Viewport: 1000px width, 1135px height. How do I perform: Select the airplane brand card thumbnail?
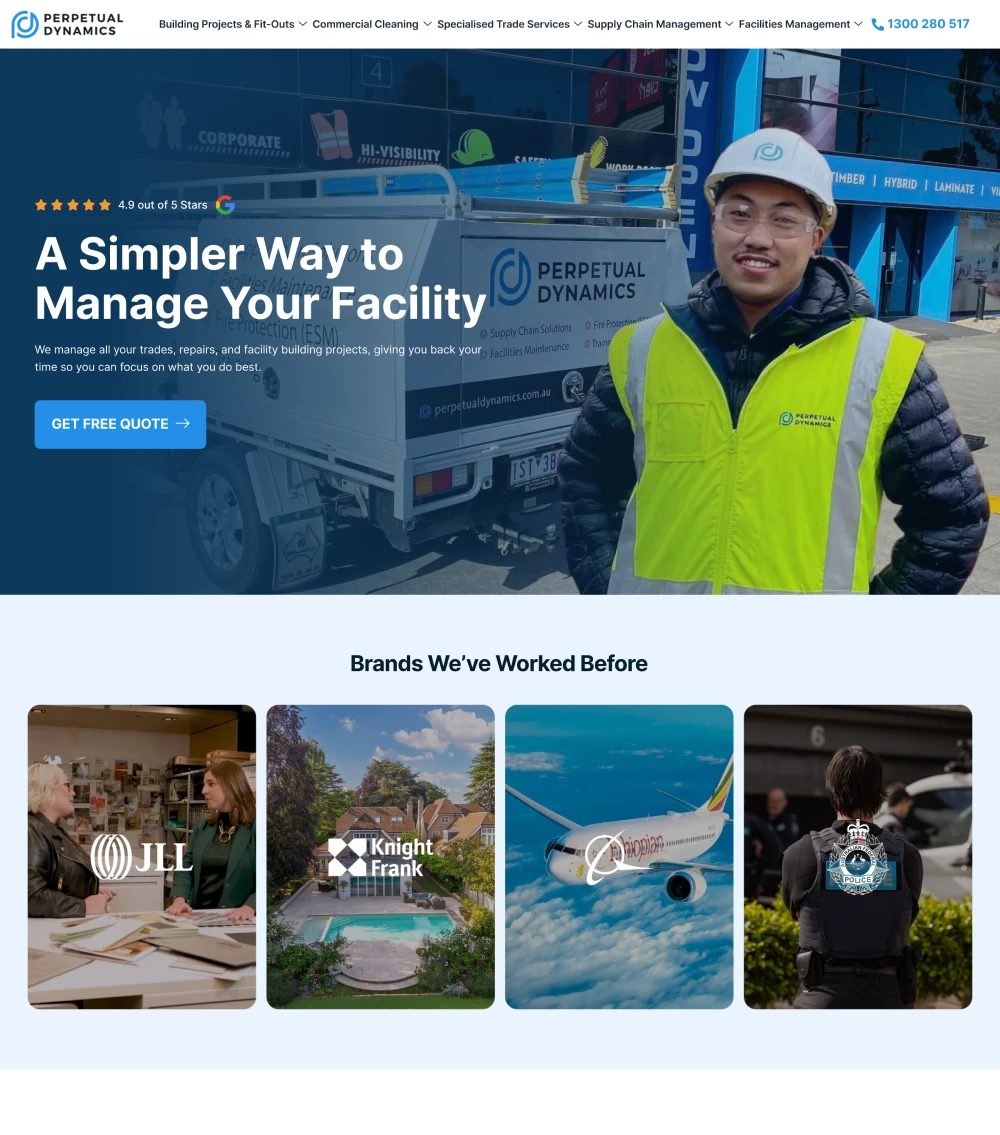tap(619, 857)
